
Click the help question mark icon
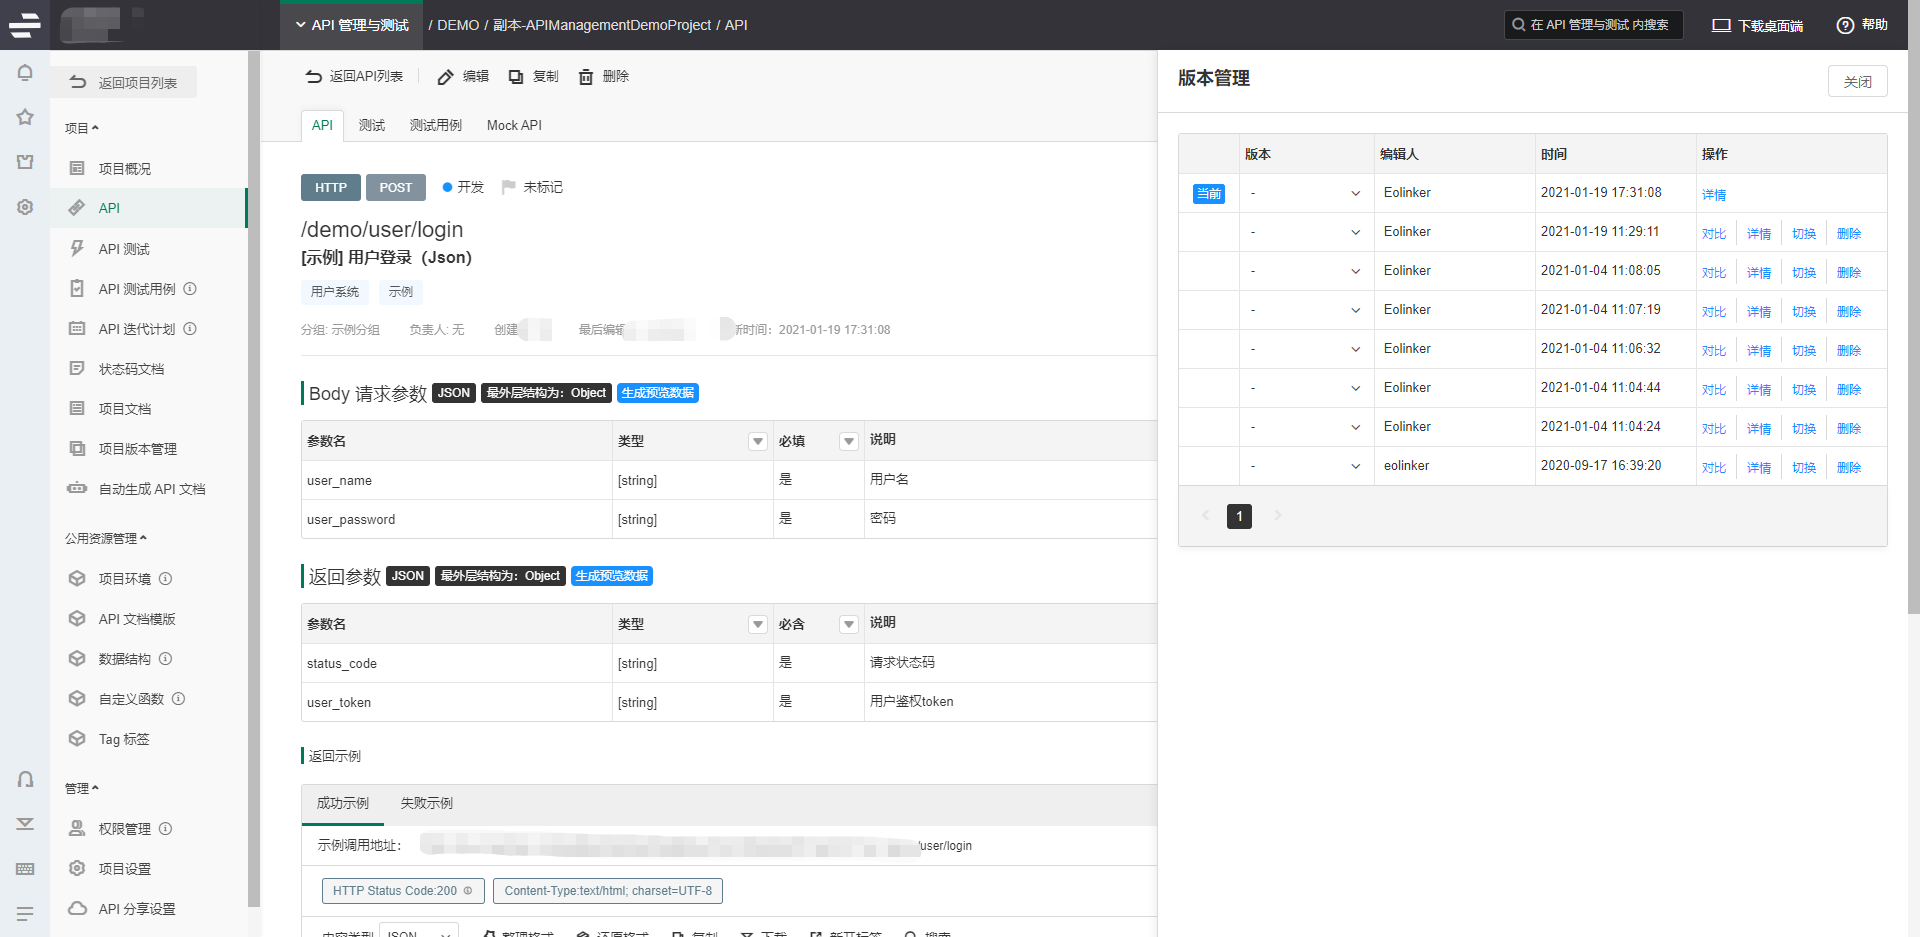coord(1845,25)
